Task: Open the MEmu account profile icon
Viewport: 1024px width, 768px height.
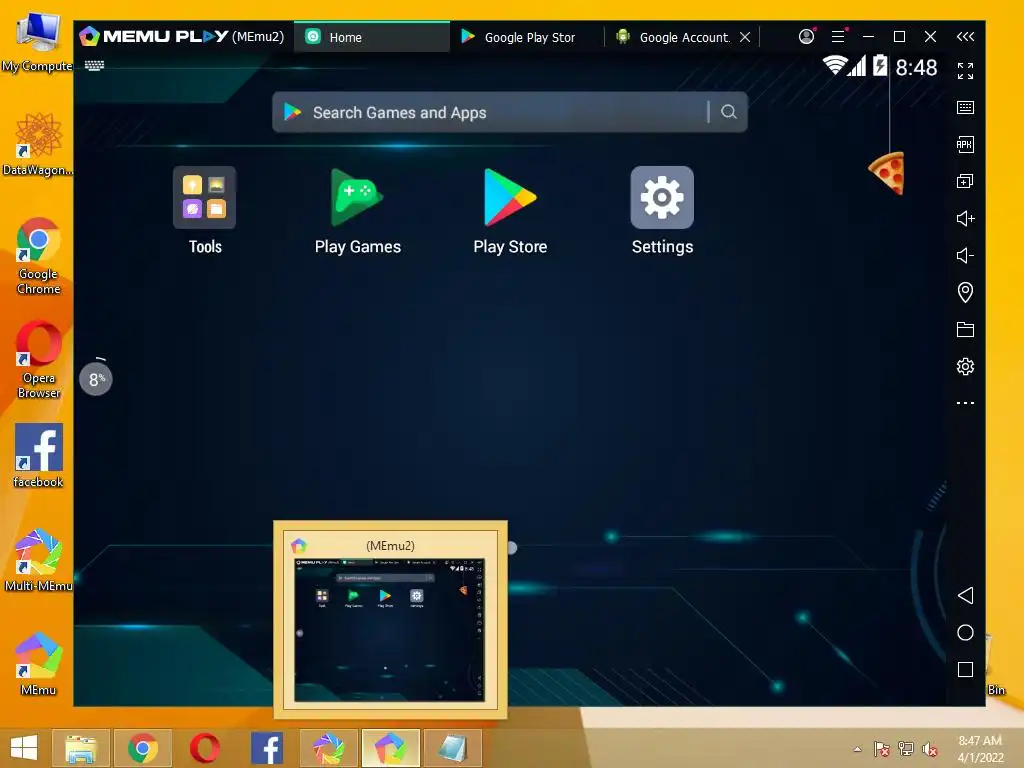Action: point(807,37)
